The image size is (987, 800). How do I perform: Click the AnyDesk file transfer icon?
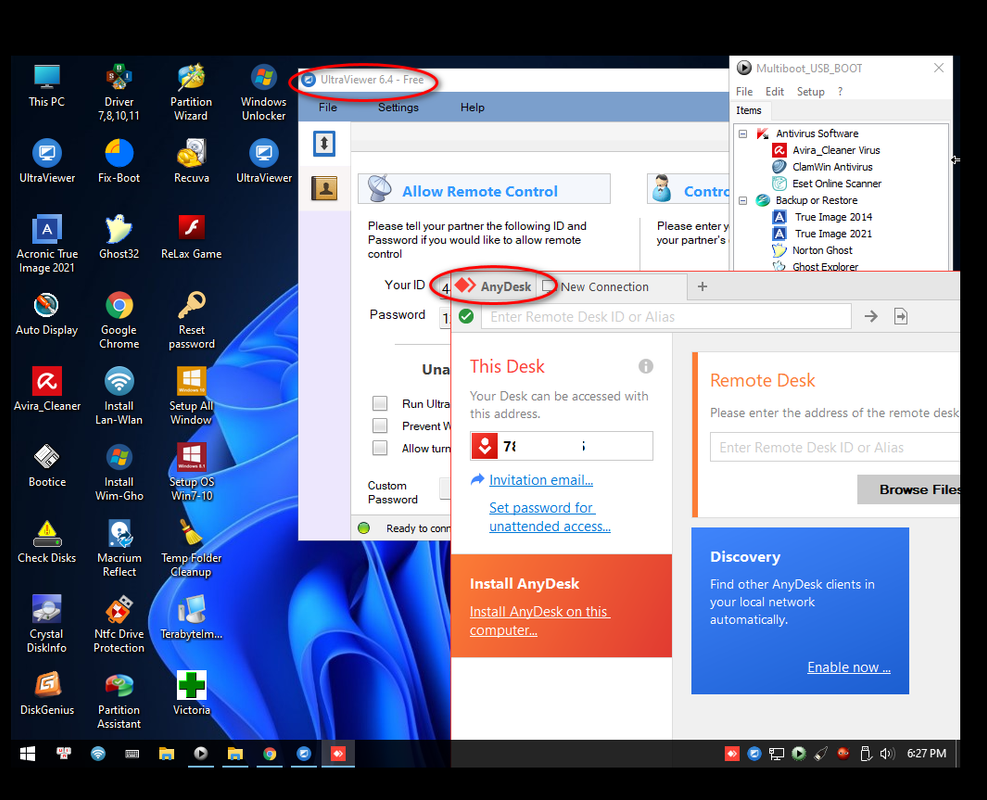click(x=901, y=316)
